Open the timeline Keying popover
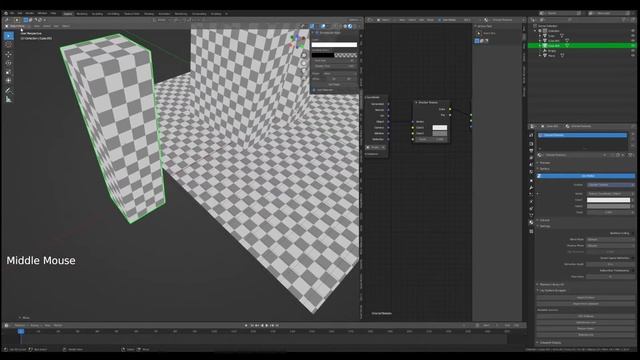Viewport: 640px width, 360px height. point(35,325)
